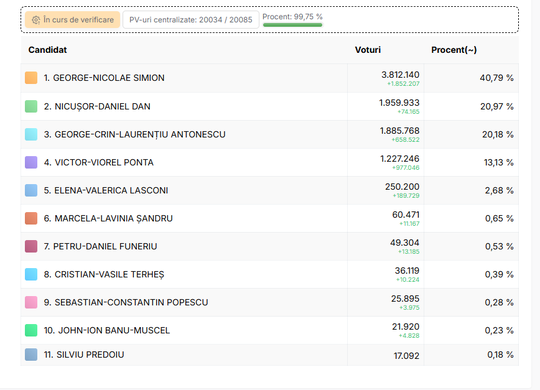This screenshot has width=540, height=390.
Task: Click the green Procent 99,75 % progress bar
Action: [292, 25]
